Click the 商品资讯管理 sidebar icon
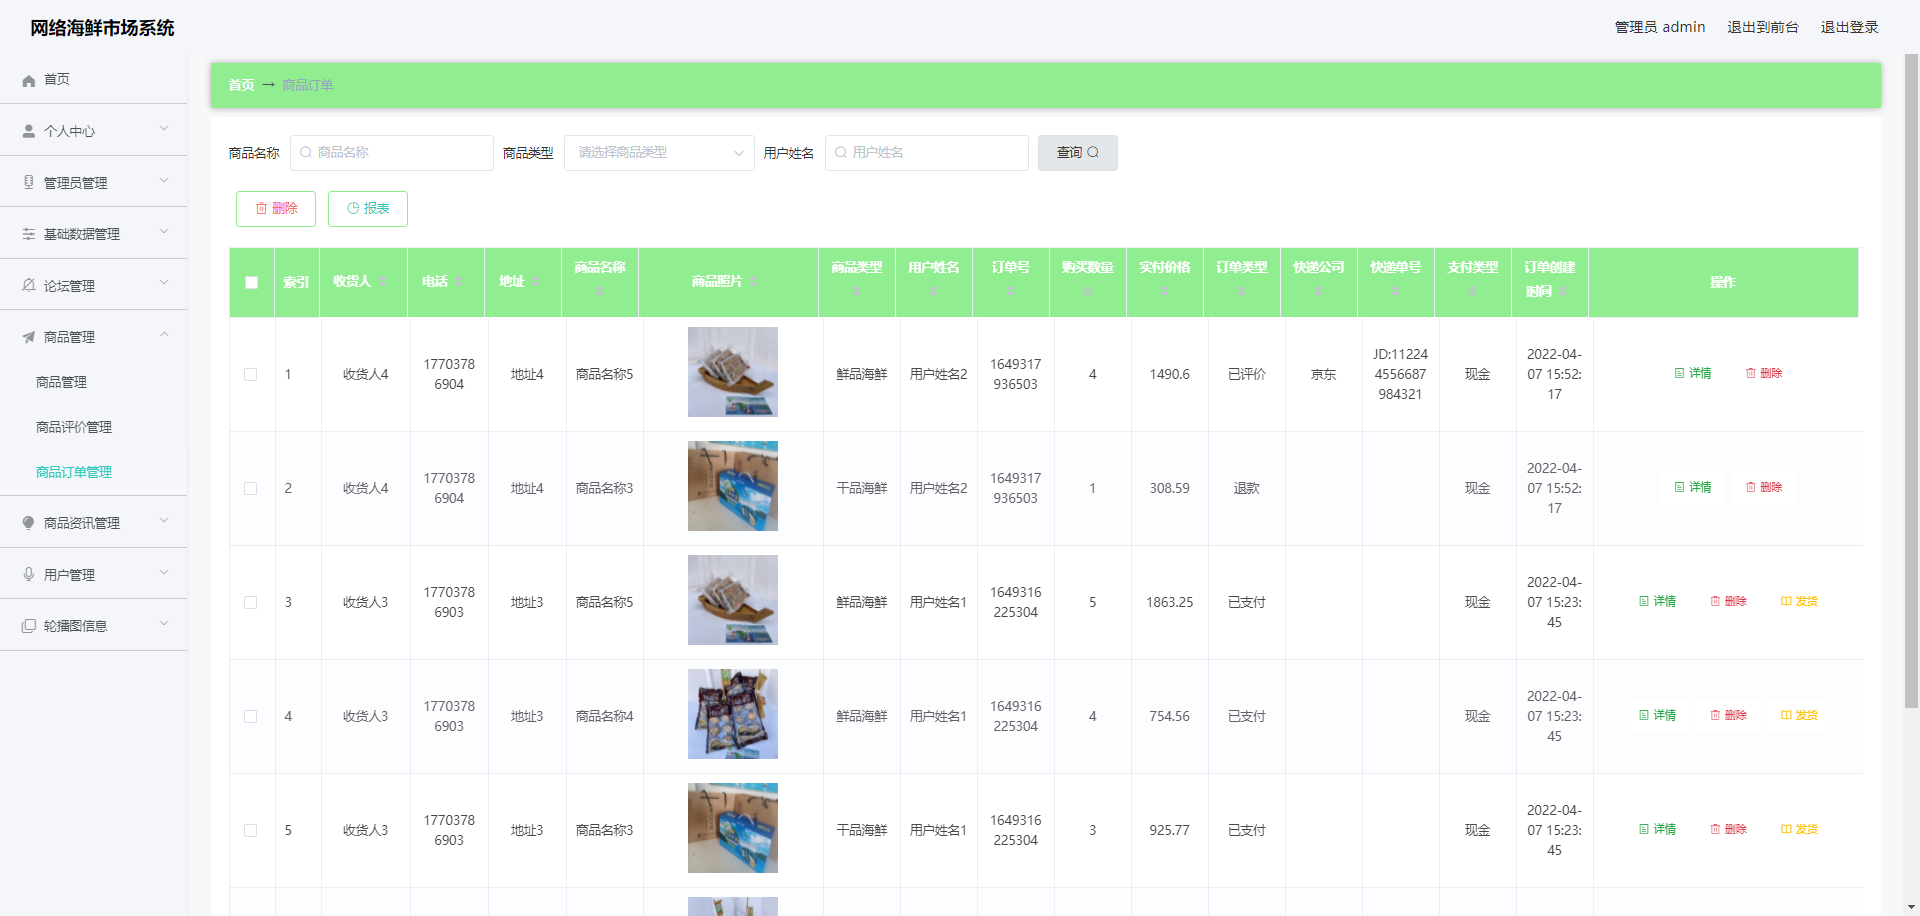This screenshot has width=1920, height=916. (29, 523)
